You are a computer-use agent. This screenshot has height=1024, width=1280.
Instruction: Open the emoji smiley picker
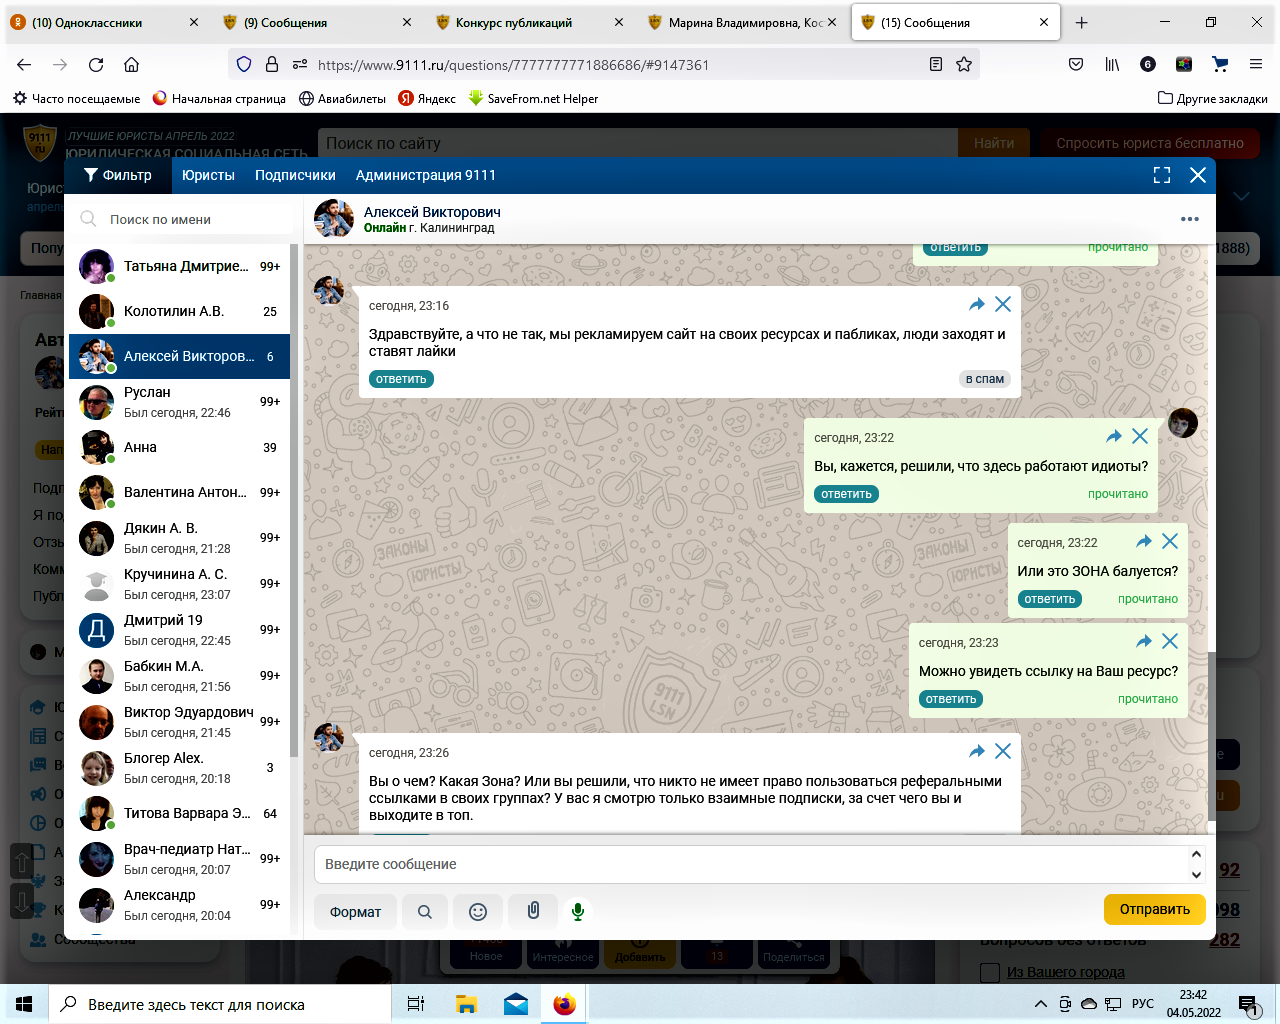tap(478, 911)
